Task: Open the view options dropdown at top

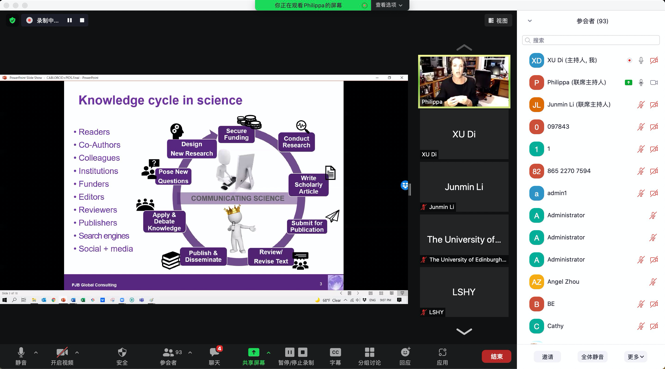Action: 389,5
